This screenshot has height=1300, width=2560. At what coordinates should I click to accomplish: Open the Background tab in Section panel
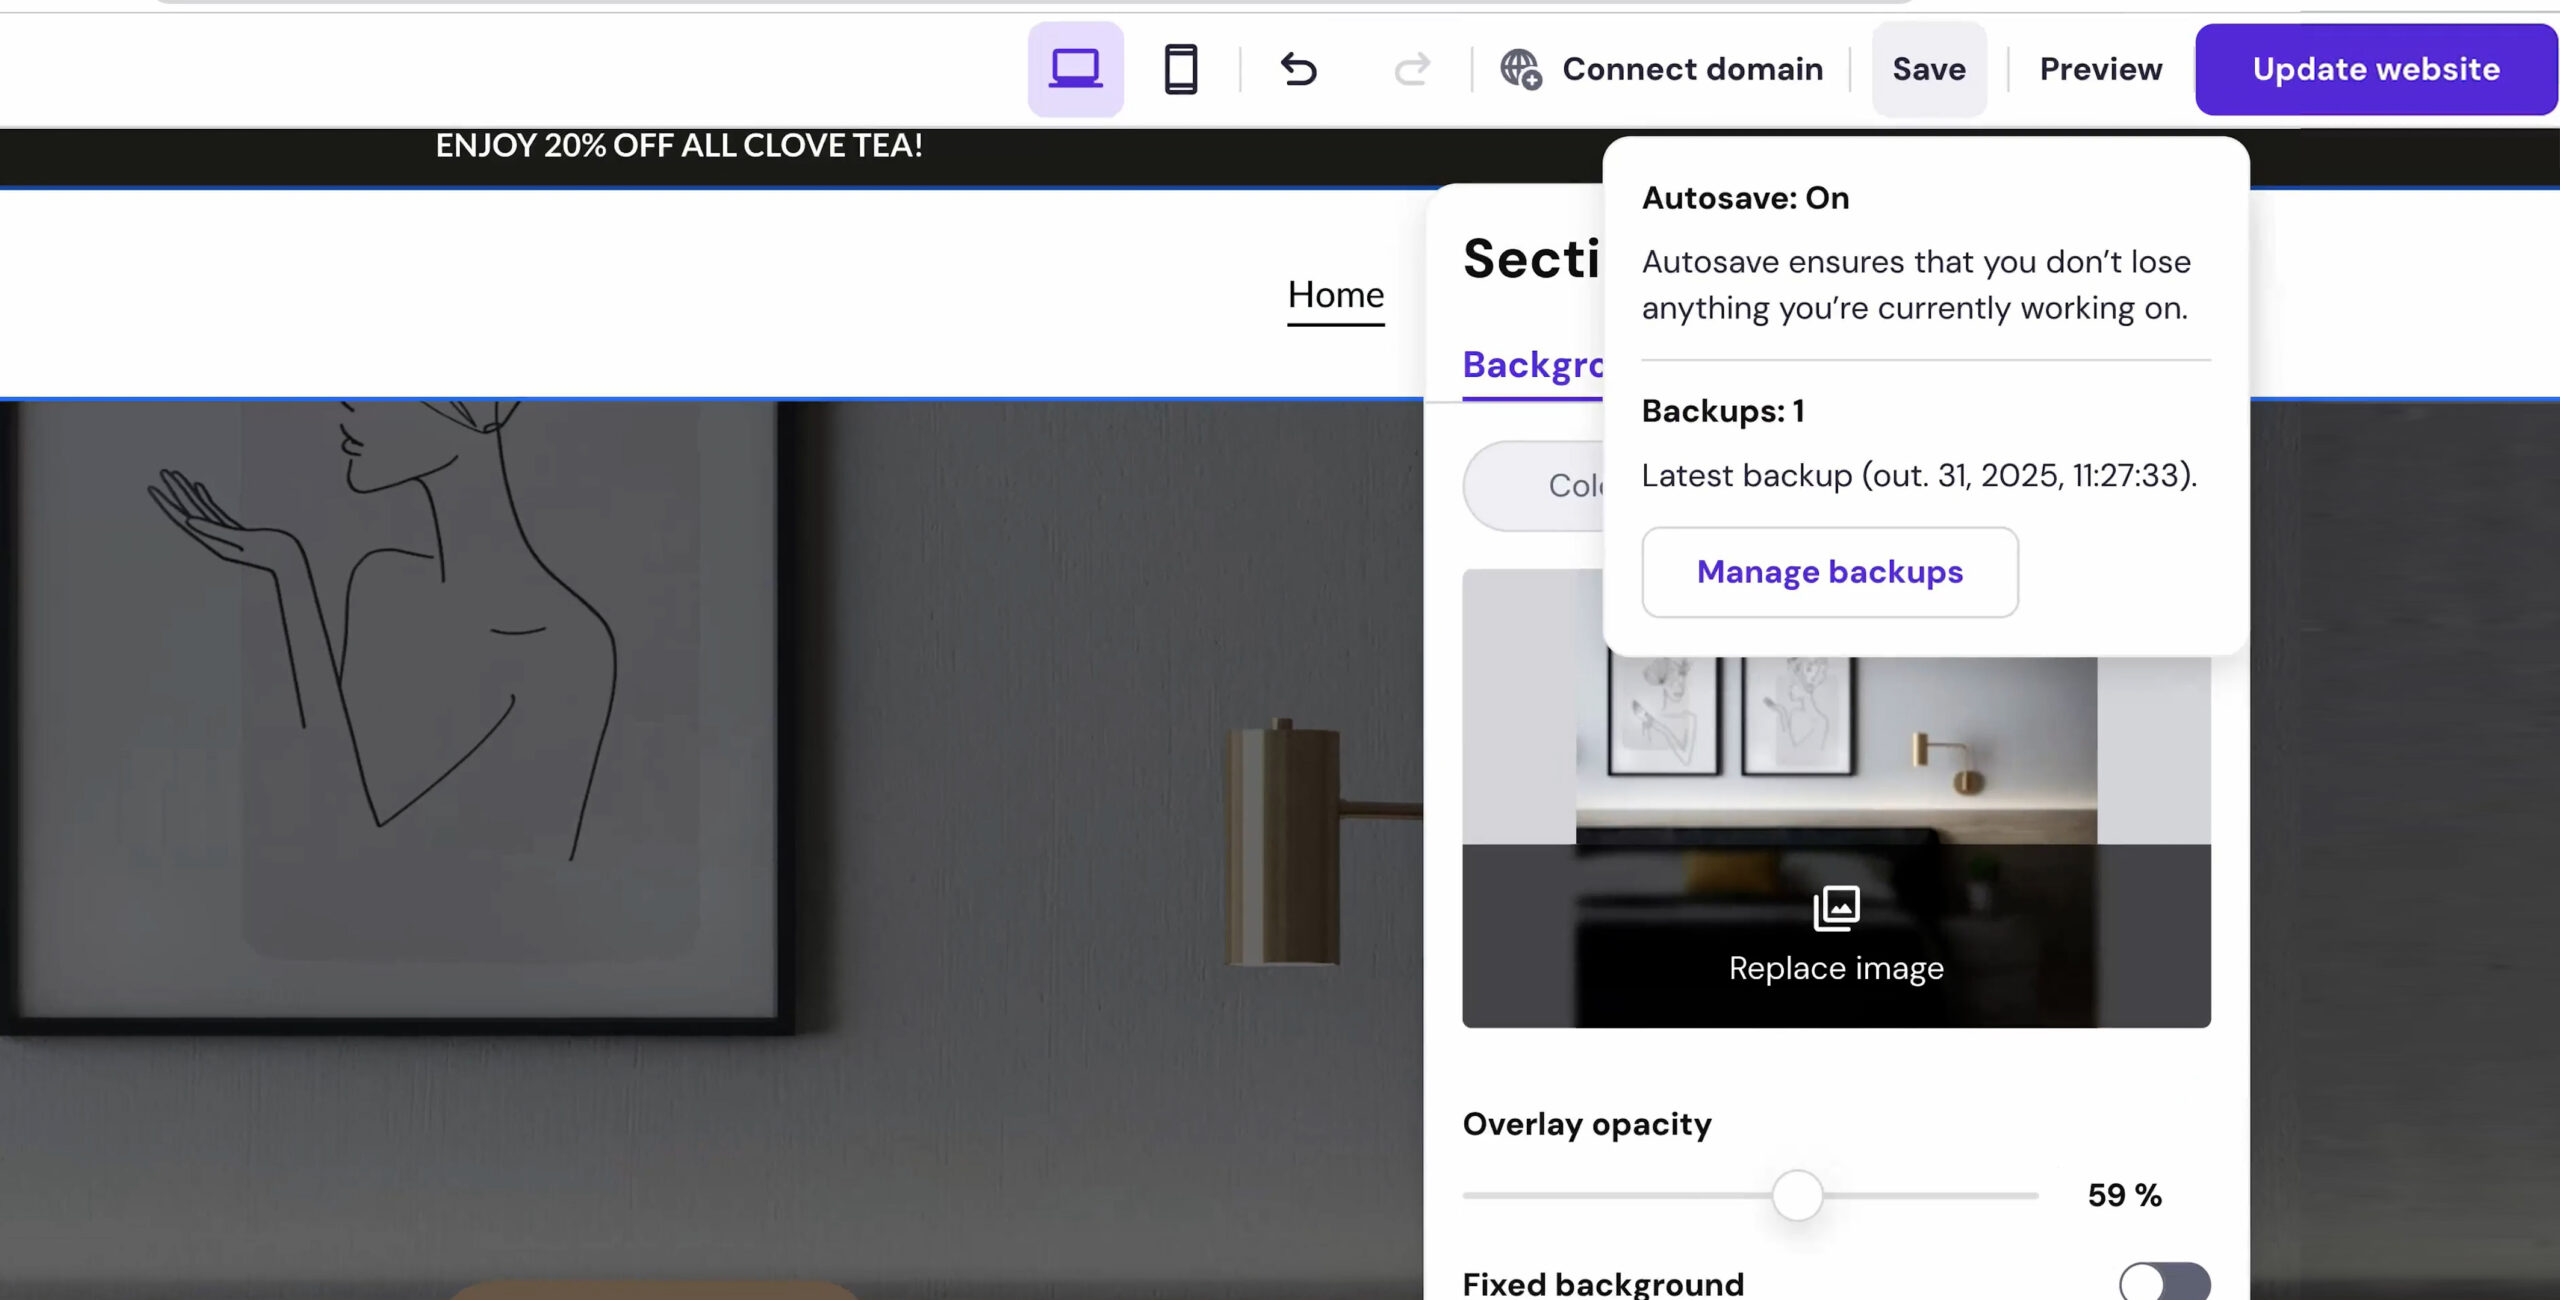[x=1533, y=363]
